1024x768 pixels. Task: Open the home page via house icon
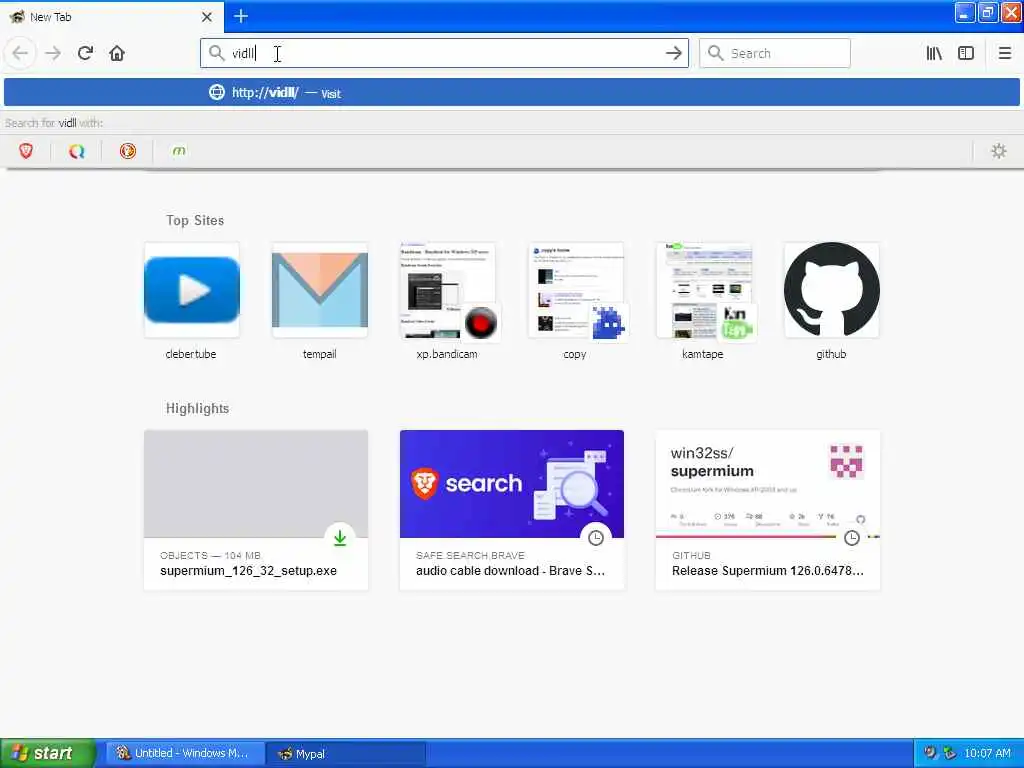[117, 53]
